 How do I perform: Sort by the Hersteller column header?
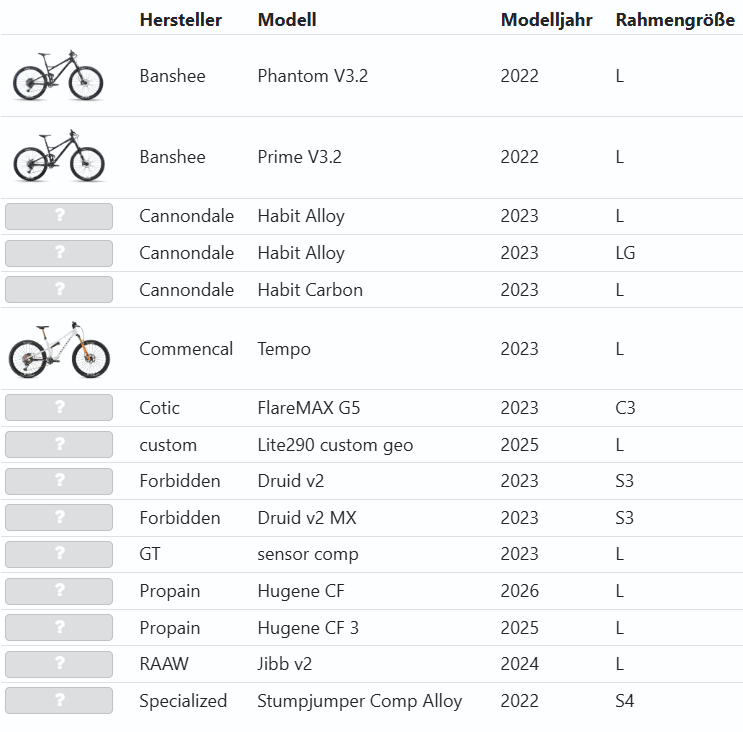click(180, 20)
